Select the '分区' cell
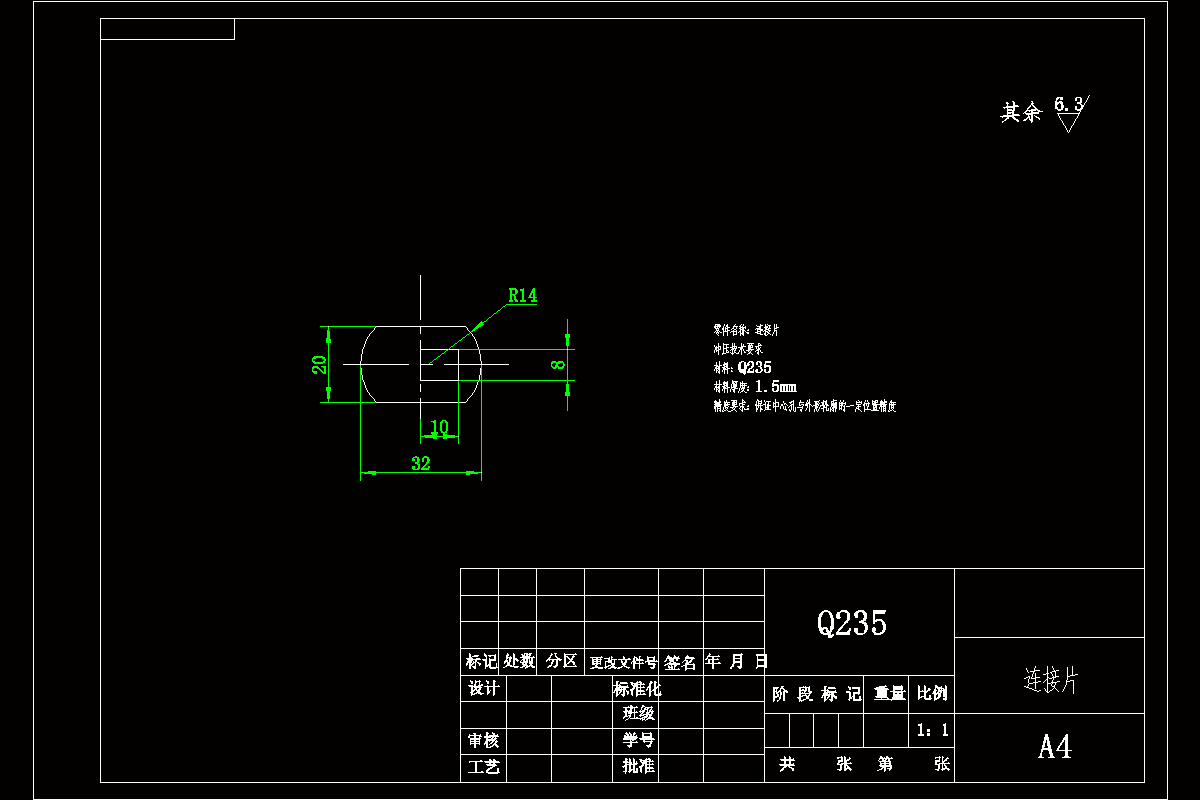Screen dimensions: 1200x800 (x=562, y=661)
